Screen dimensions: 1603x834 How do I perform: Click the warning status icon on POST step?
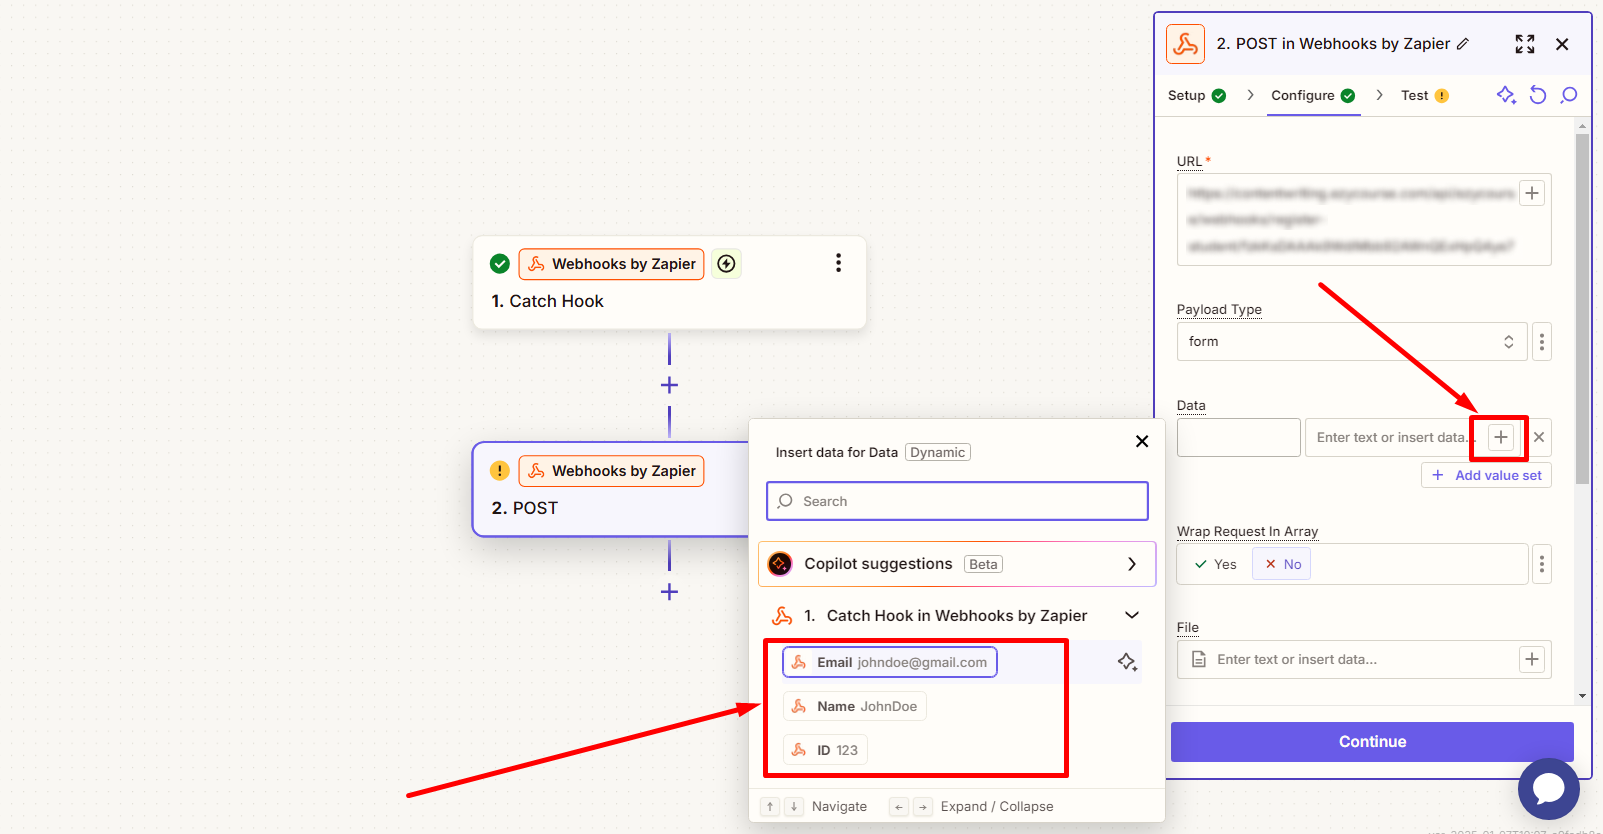500,471
